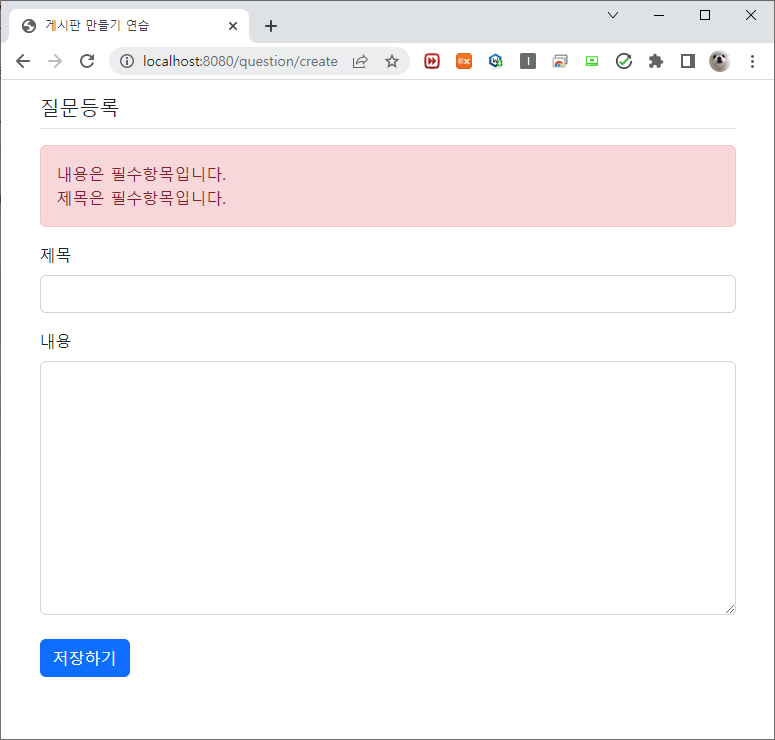Focus the 제목 input field
775x740 pixels.
(388, 294)
